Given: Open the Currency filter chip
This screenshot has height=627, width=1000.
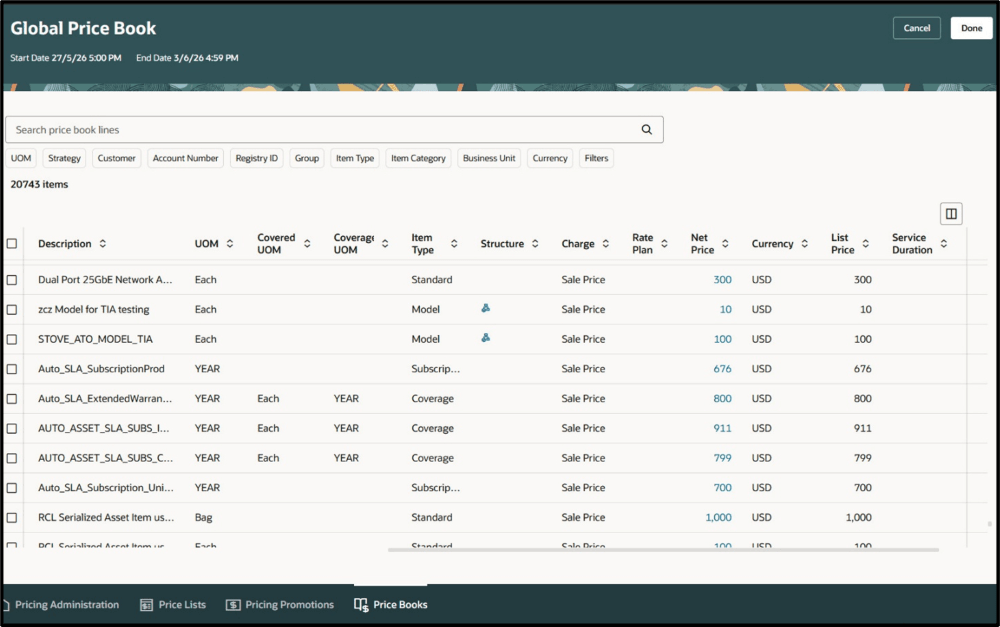Looking at the screenshot, I should pos(550,158).
